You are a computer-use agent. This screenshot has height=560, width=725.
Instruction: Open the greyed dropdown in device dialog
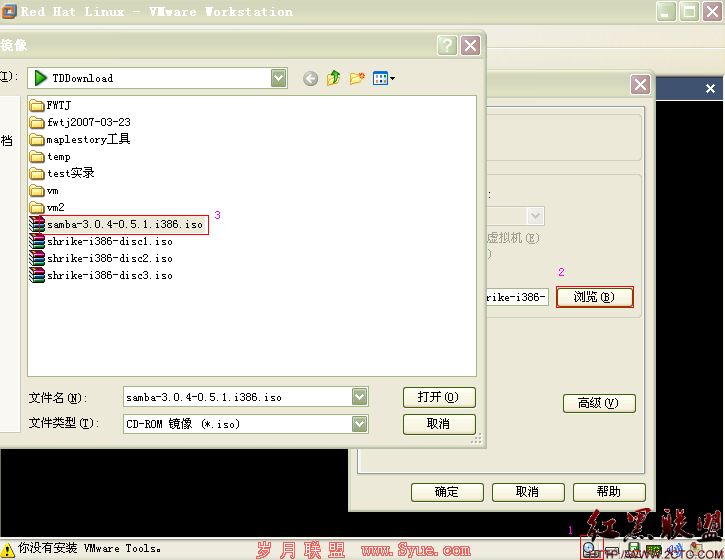pos(535,216)
